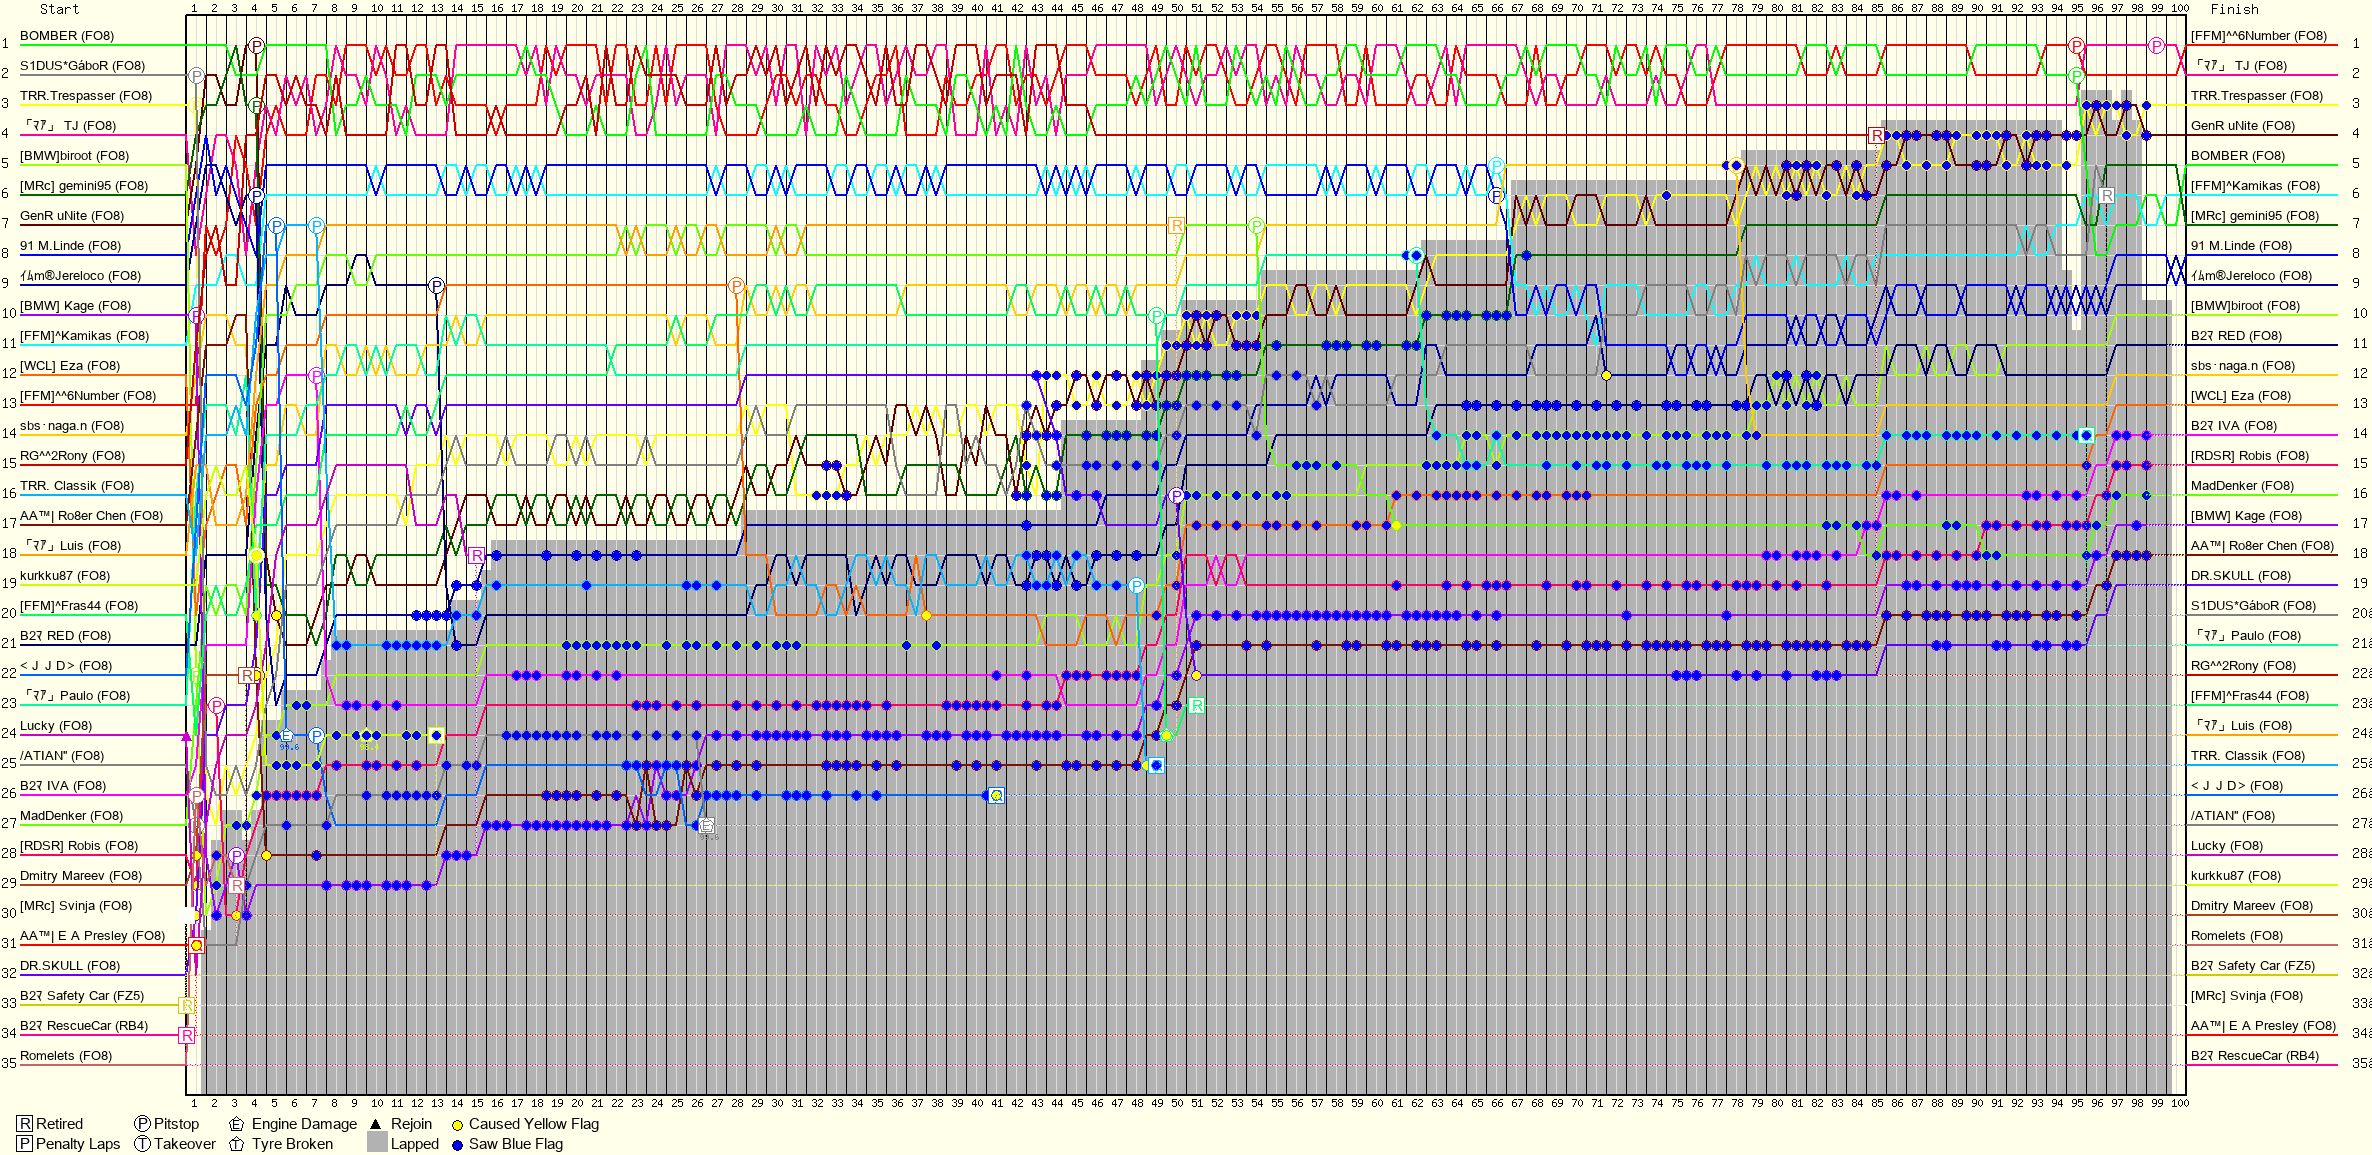Click the Retired marker on B2 Safety Car start row
The width and height of the screenshot is (2372, 1155).
[187, 1005]
